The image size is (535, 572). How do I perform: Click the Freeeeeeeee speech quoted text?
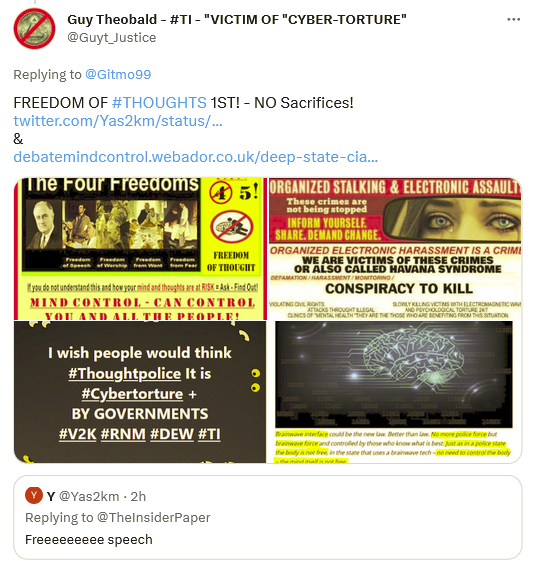pos(89,539)
